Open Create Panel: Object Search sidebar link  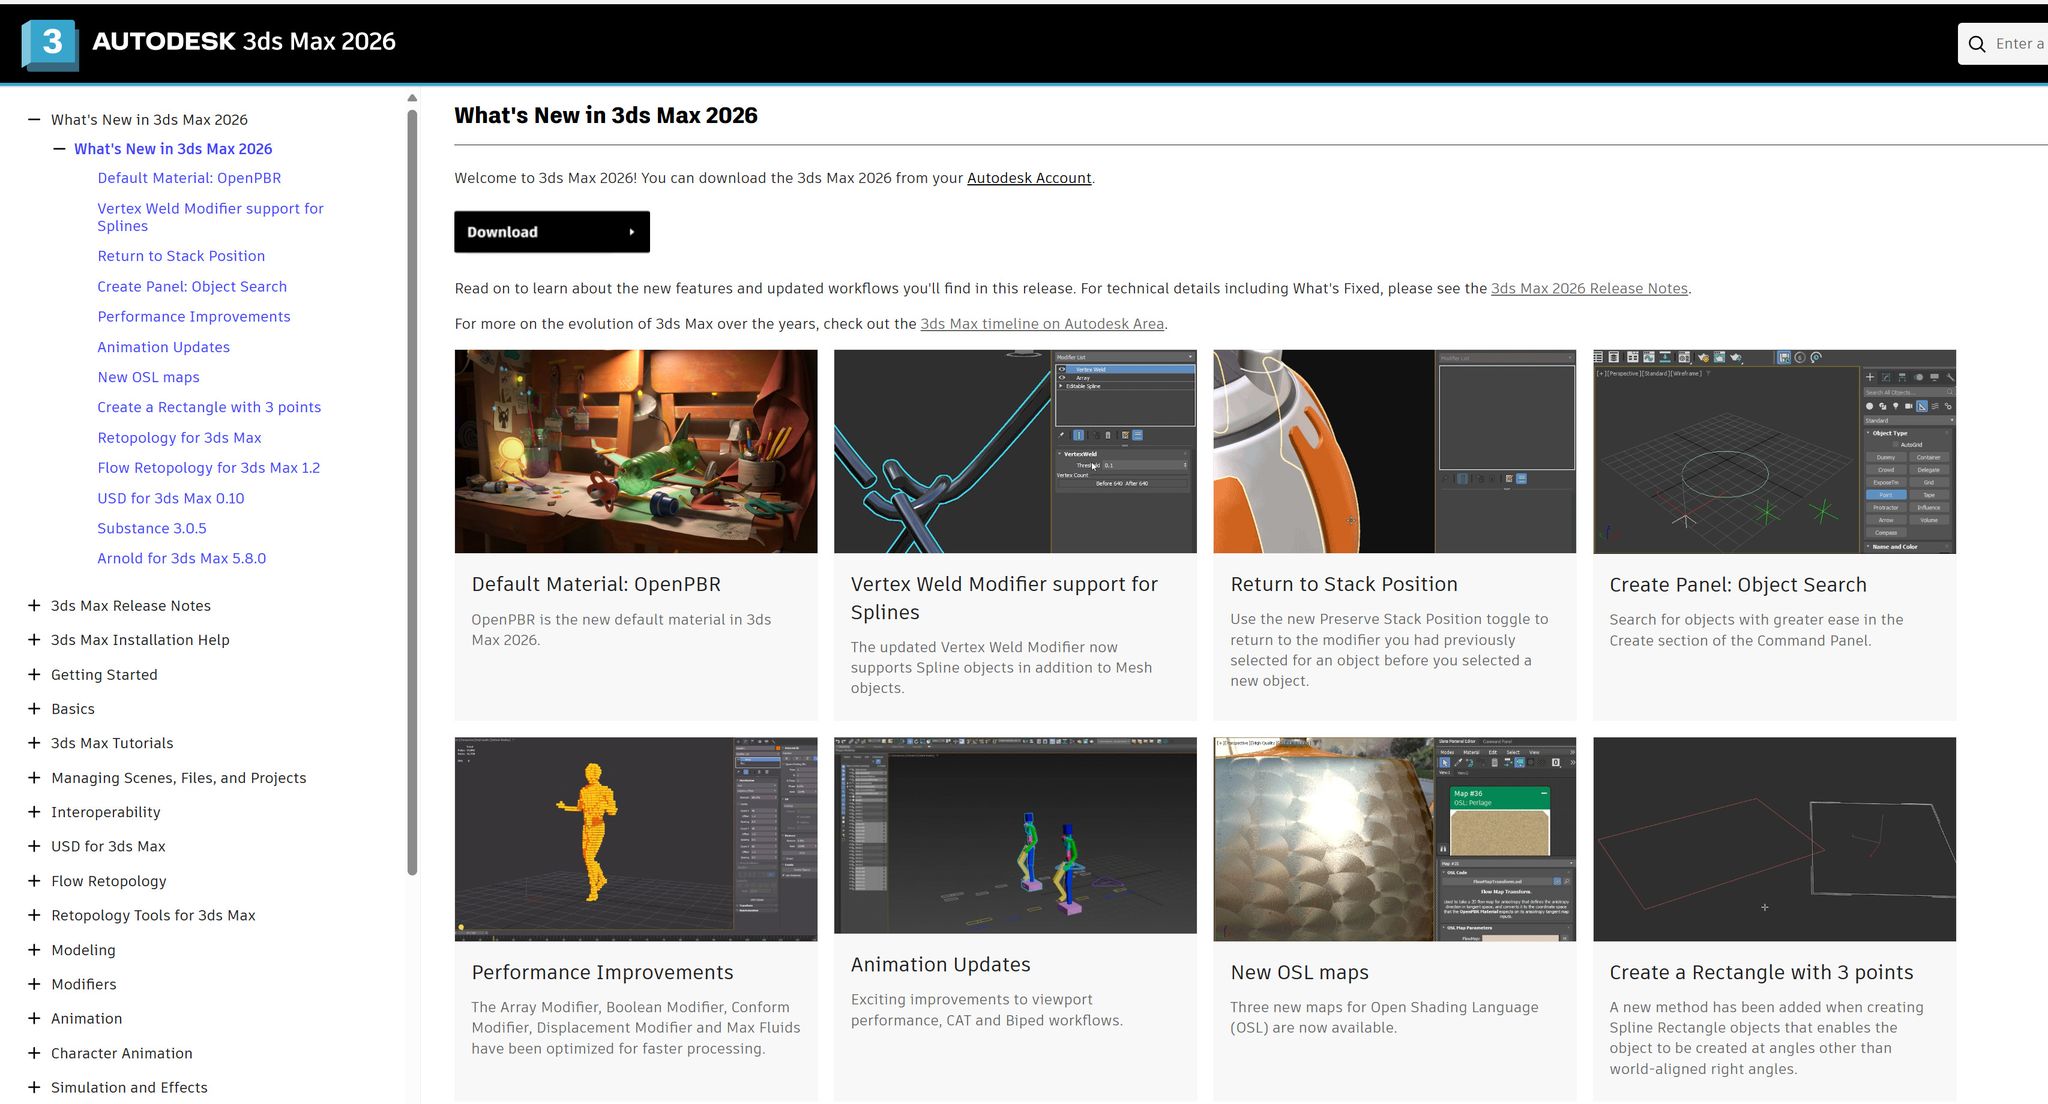192,286
